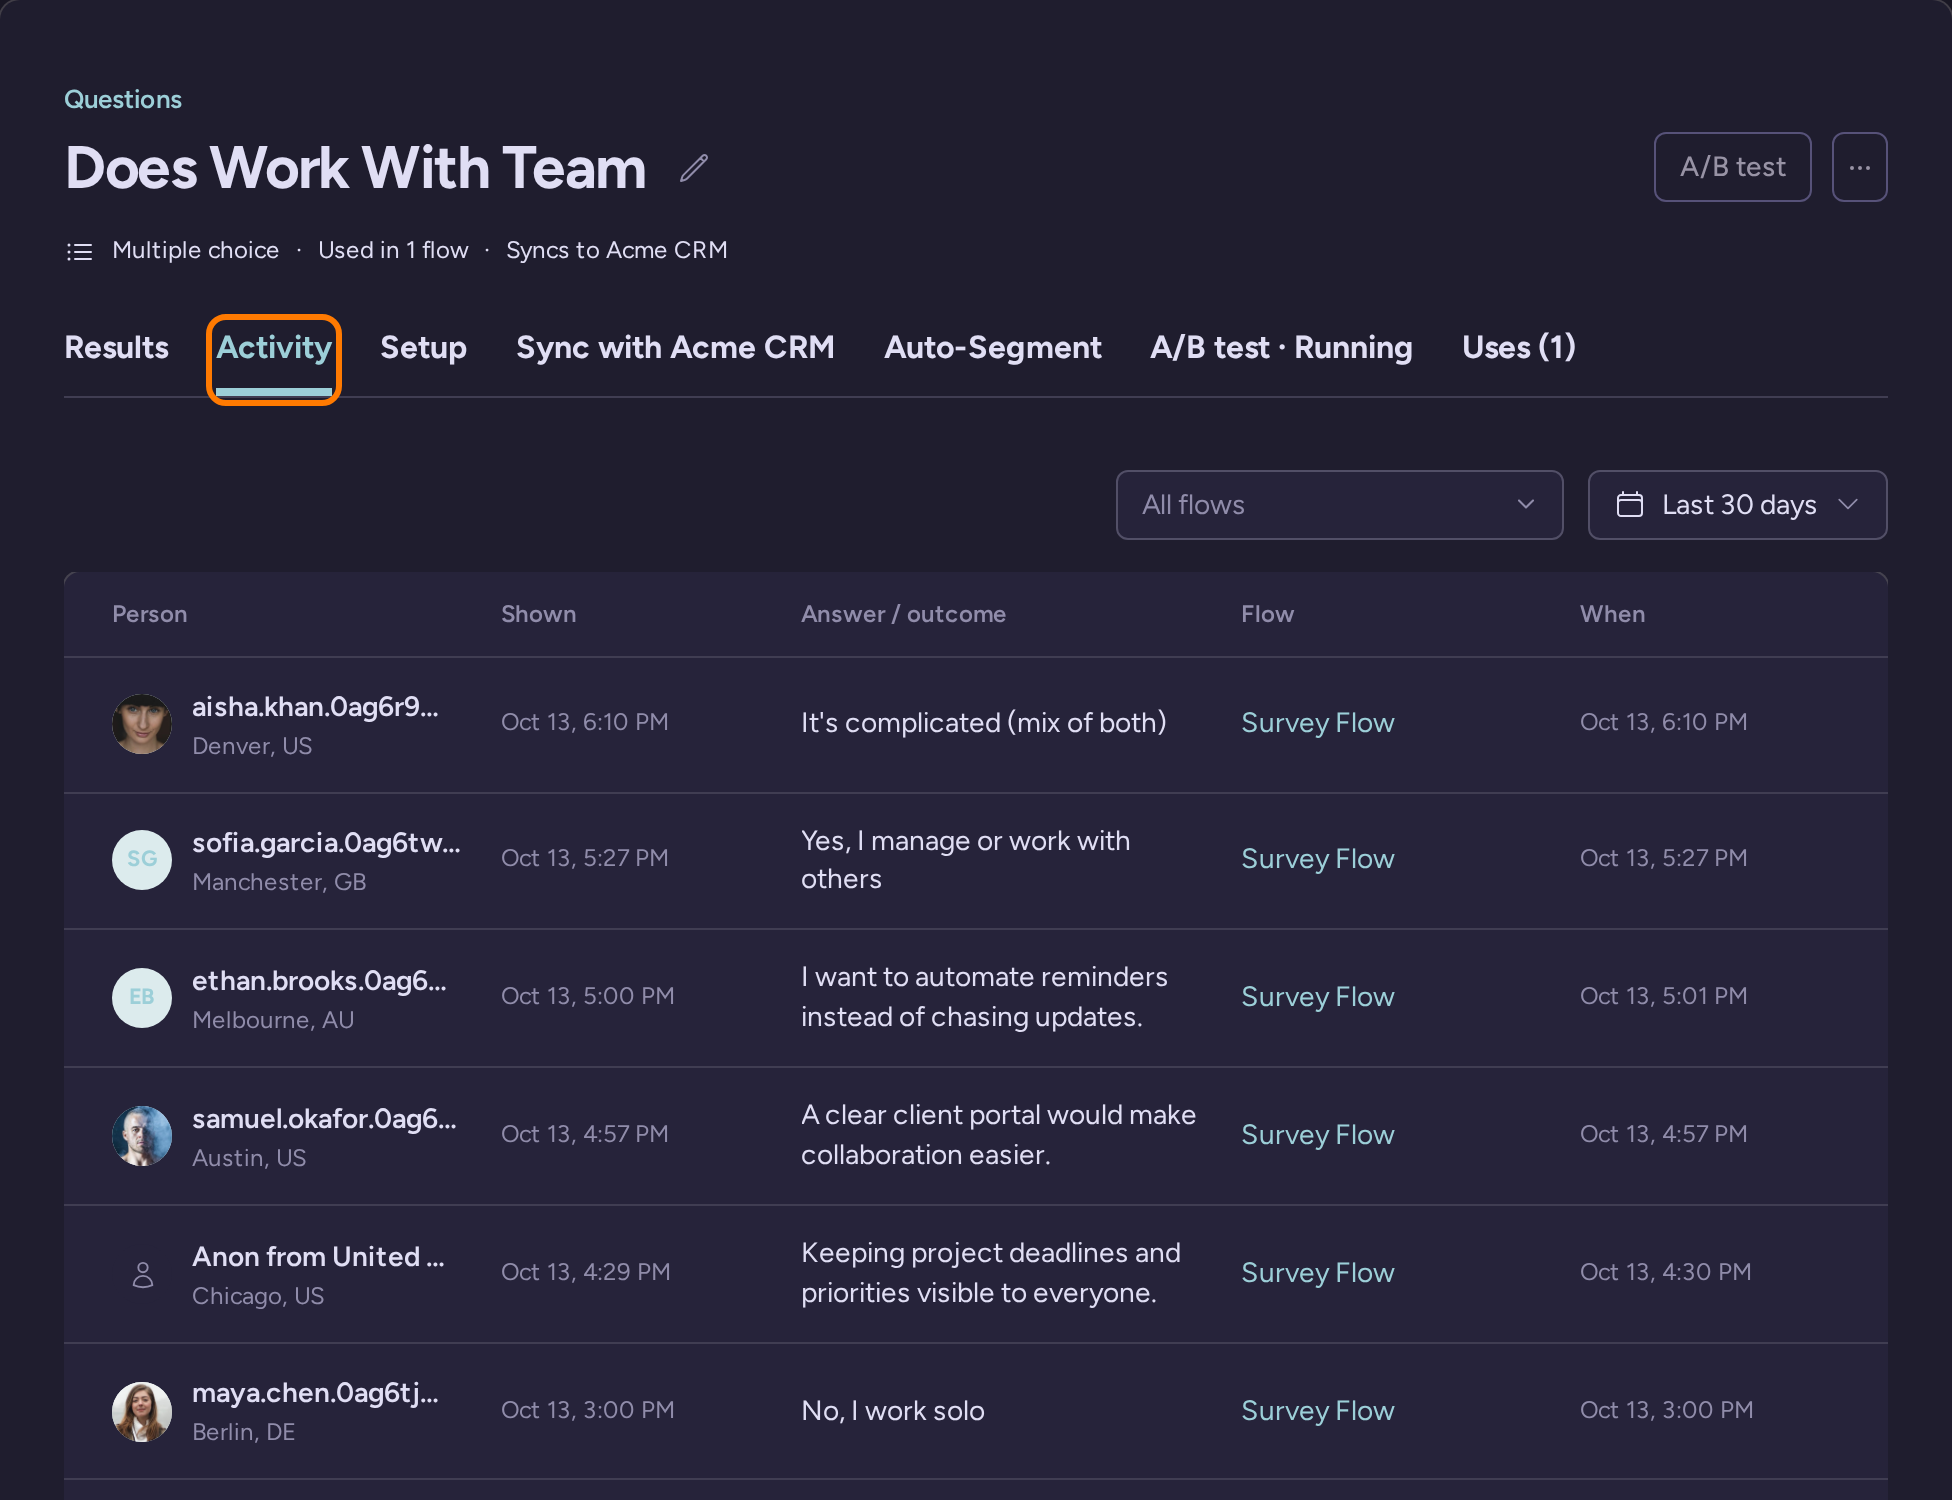Click the A/B test button
The height and width of the screenshot is (1500, 1952).
tap(1732, 167)
